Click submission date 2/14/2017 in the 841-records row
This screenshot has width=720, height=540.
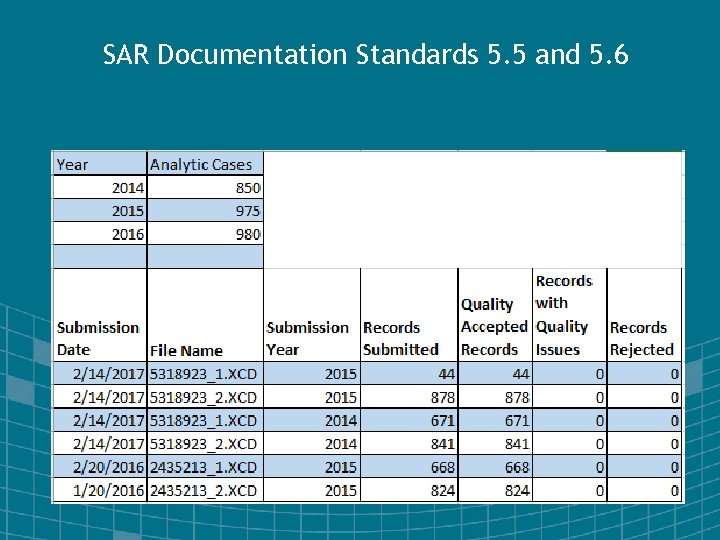[x=100, y=444]
